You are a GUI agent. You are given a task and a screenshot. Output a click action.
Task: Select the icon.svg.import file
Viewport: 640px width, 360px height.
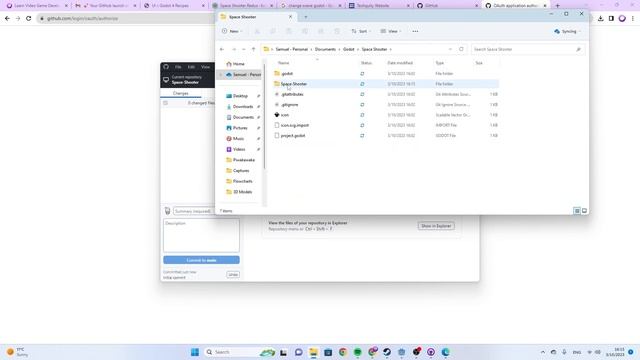pos(386,125)
